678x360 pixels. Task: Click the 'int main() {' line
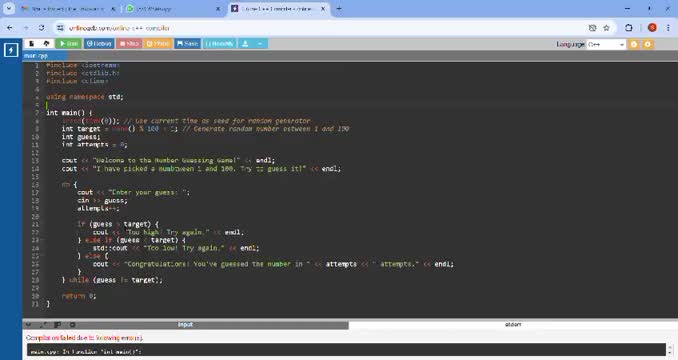pos(69,113)
